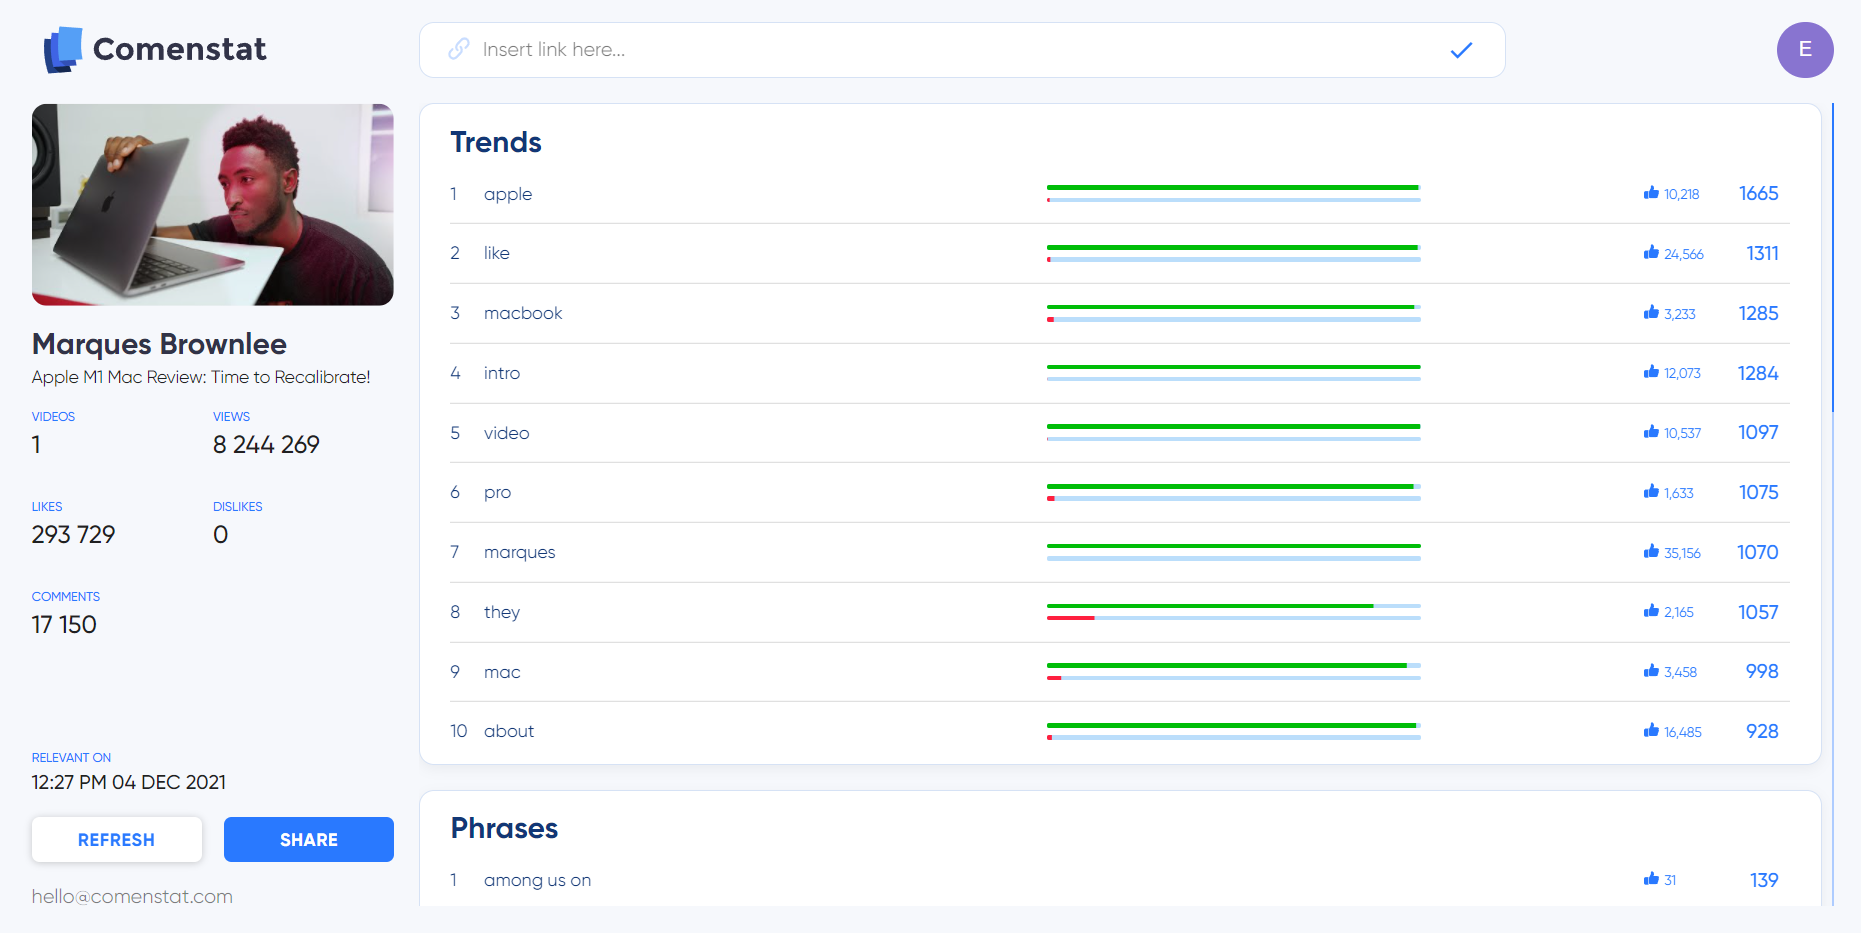Click the count 1284 for intro
Viewport: 1861px width, 933px height.
[x=1758, y=373]
